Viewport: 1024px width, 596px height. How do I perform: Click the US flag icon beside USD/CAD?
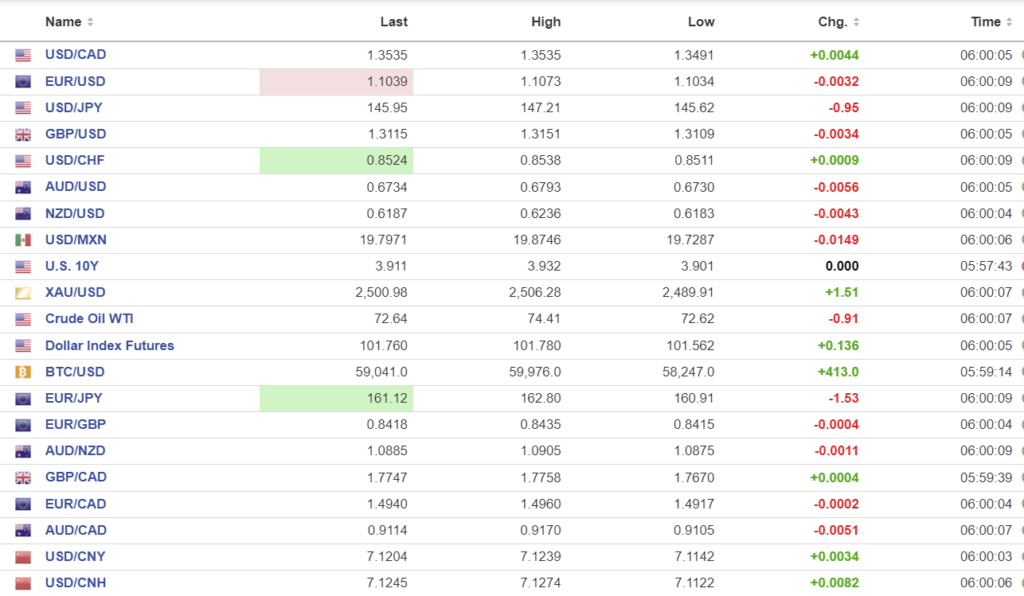coord(23,55)
